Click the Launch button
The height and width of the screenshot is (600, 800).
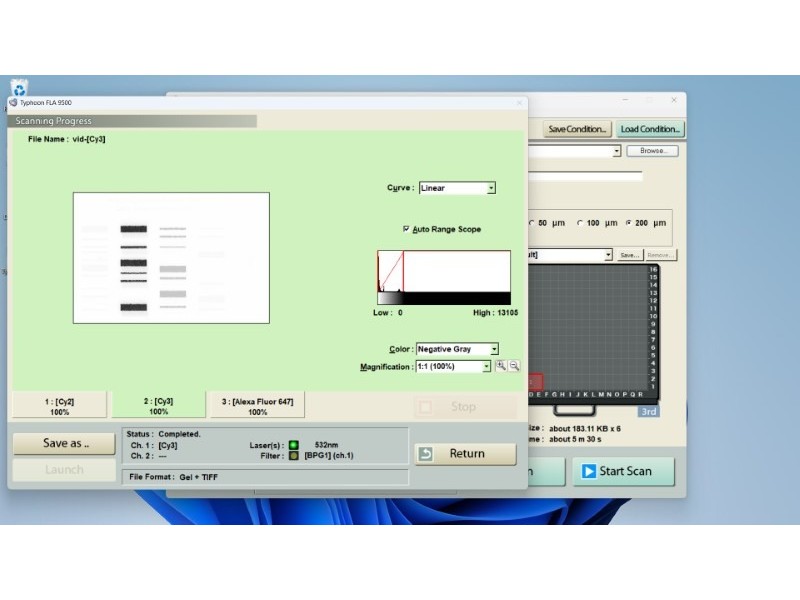pos(64,469)
